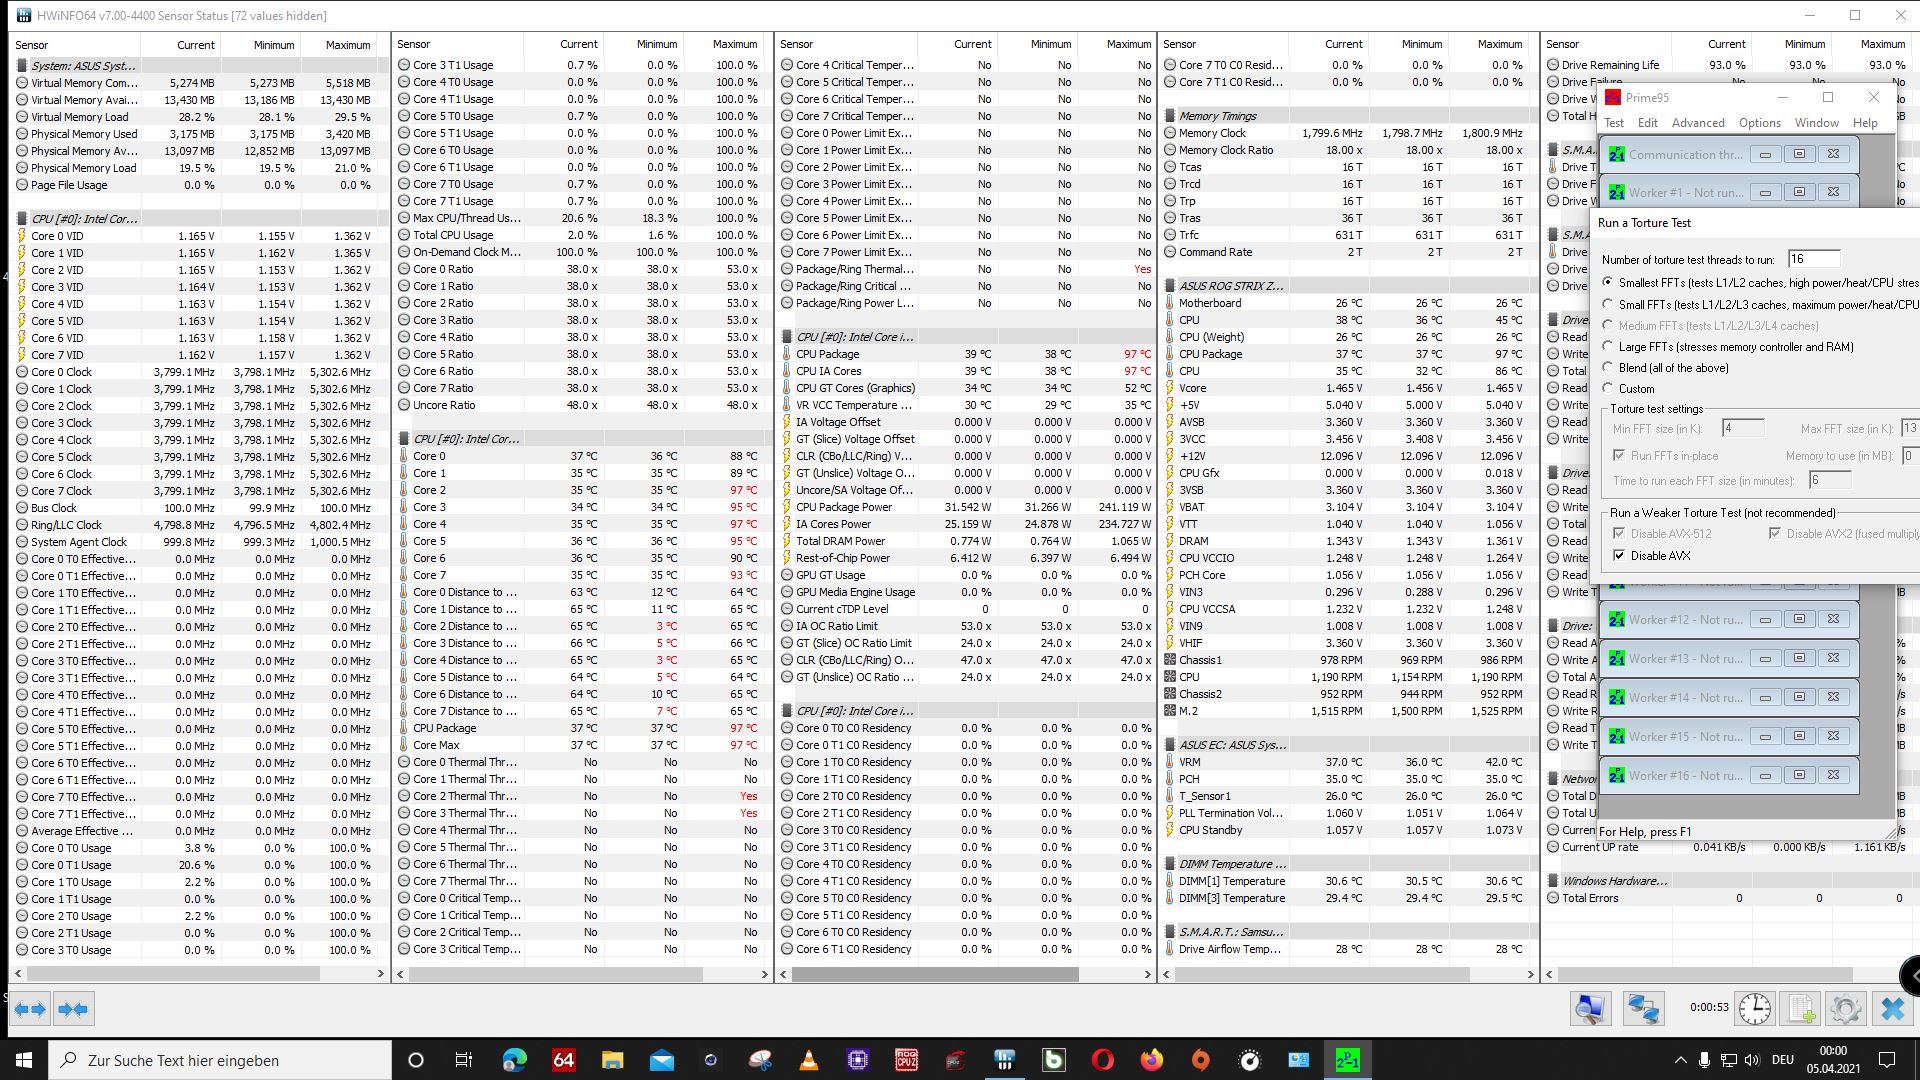Click the HWiNFO network connection icon

[1643, 1008]
